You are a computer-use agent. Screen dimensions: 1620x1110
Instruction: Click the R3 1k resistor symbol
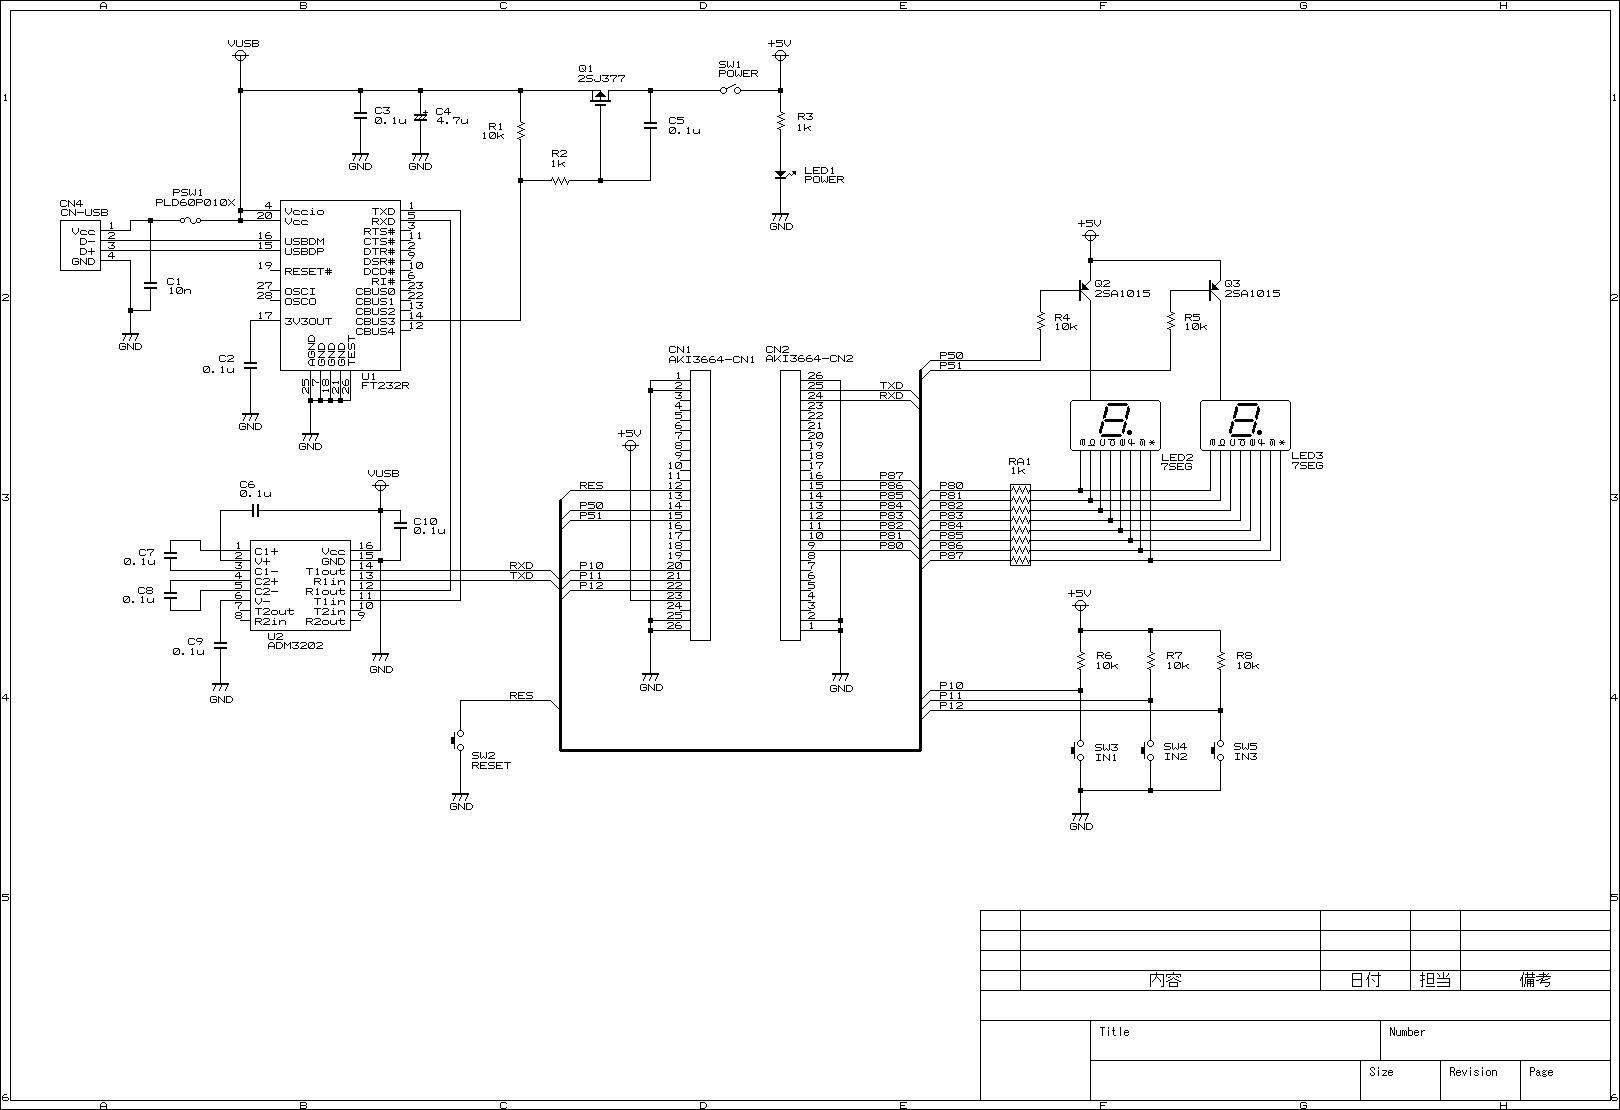781,121
